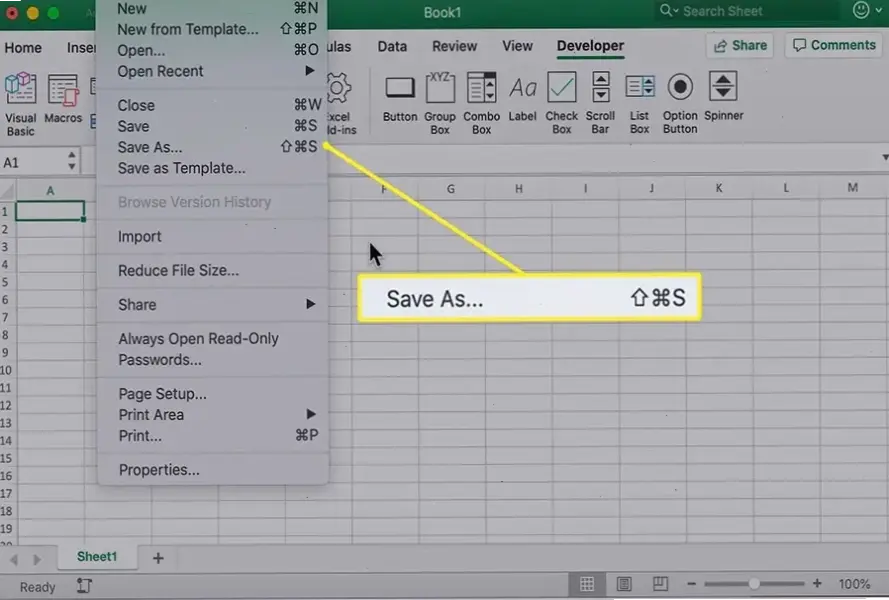This screenshot has height=600, width=889.
Task: Switch to the Home ribbon tab
Action: [23, 48]
